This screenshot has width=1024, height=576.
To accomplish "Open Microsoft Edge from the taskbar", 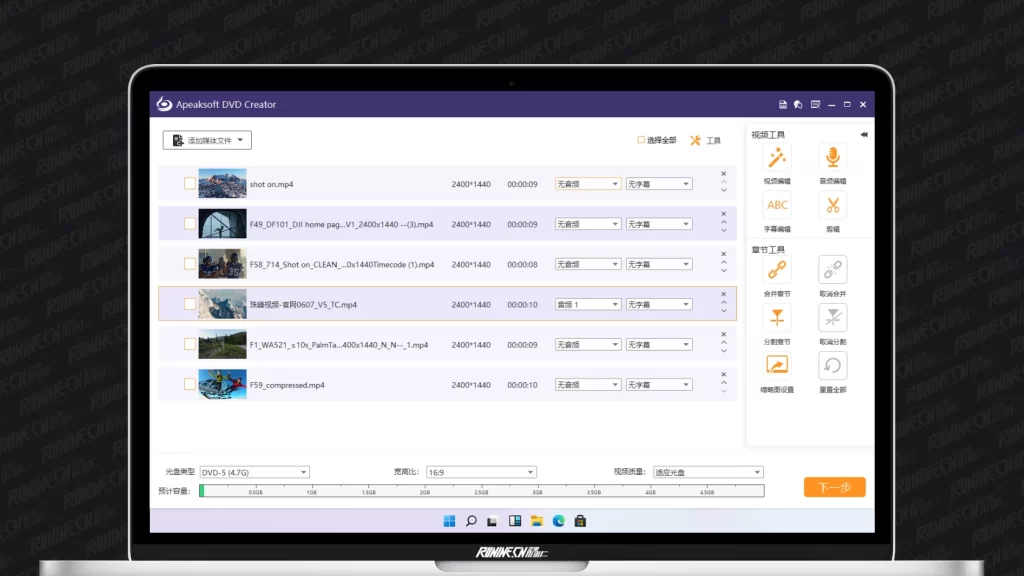I will pos(558,521).
